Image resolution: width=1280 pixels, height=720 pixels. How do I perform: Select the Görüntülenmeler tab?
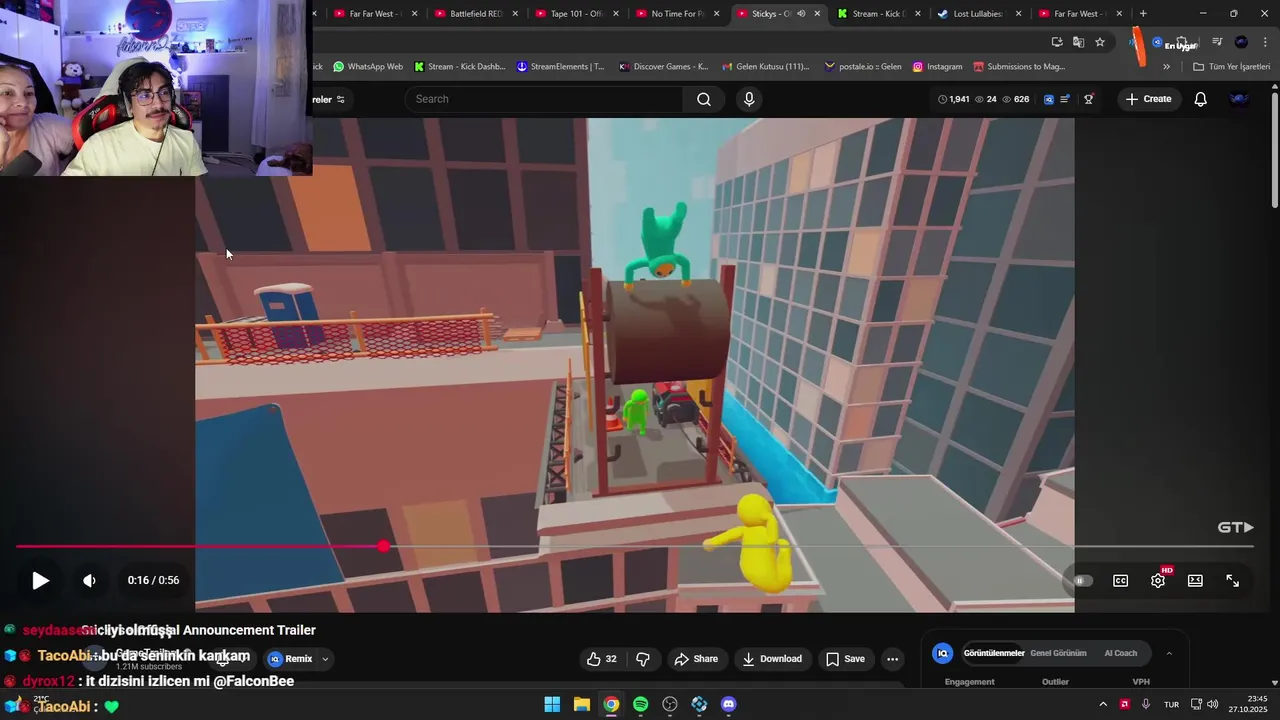click(994, 653)
